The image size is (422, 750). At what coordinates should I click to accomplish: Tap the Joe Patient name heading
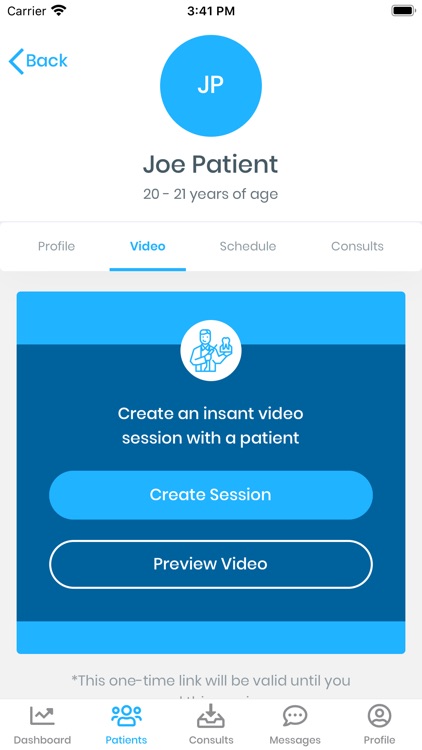tap(211, 165)
